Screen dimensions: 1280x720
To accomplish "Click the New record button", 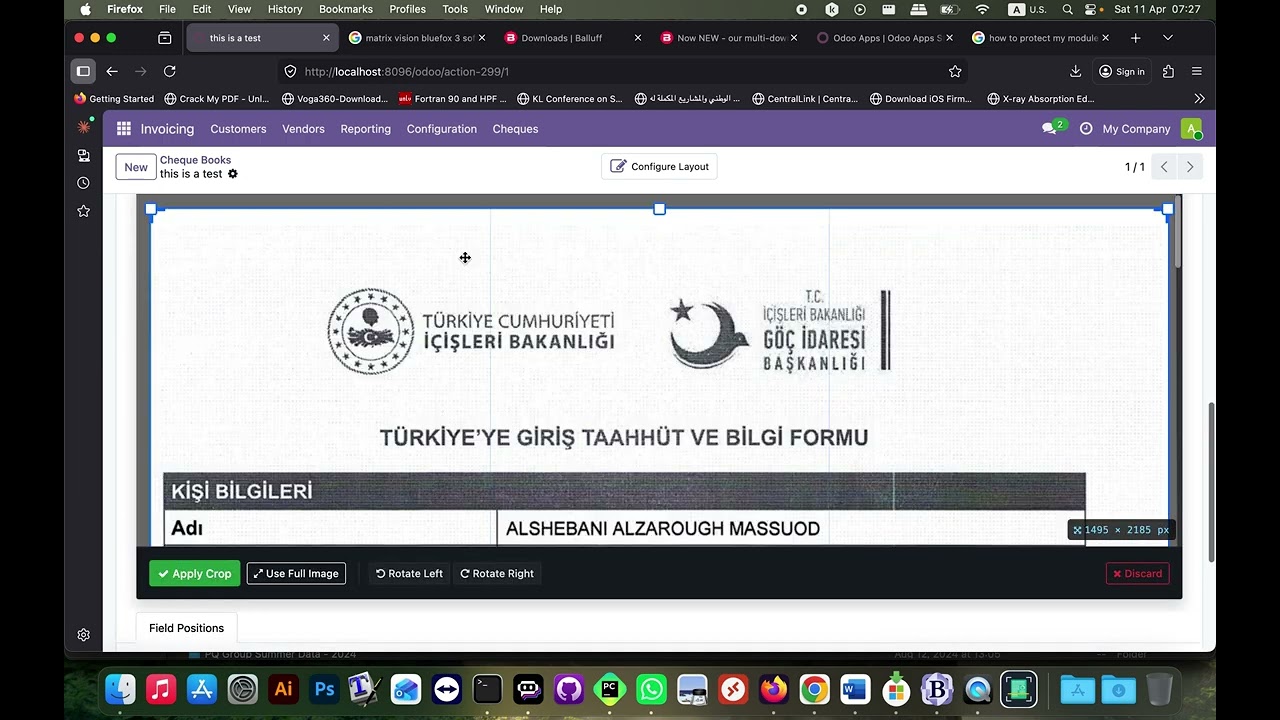I will click(x=136, y=167).
